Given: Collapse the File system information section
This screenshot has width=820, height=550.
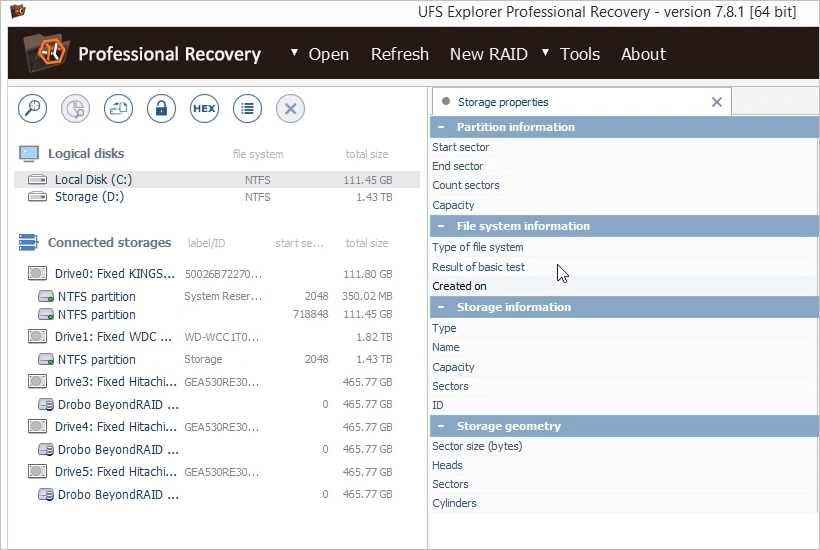Looking at the screenshot, I should 441,226.
